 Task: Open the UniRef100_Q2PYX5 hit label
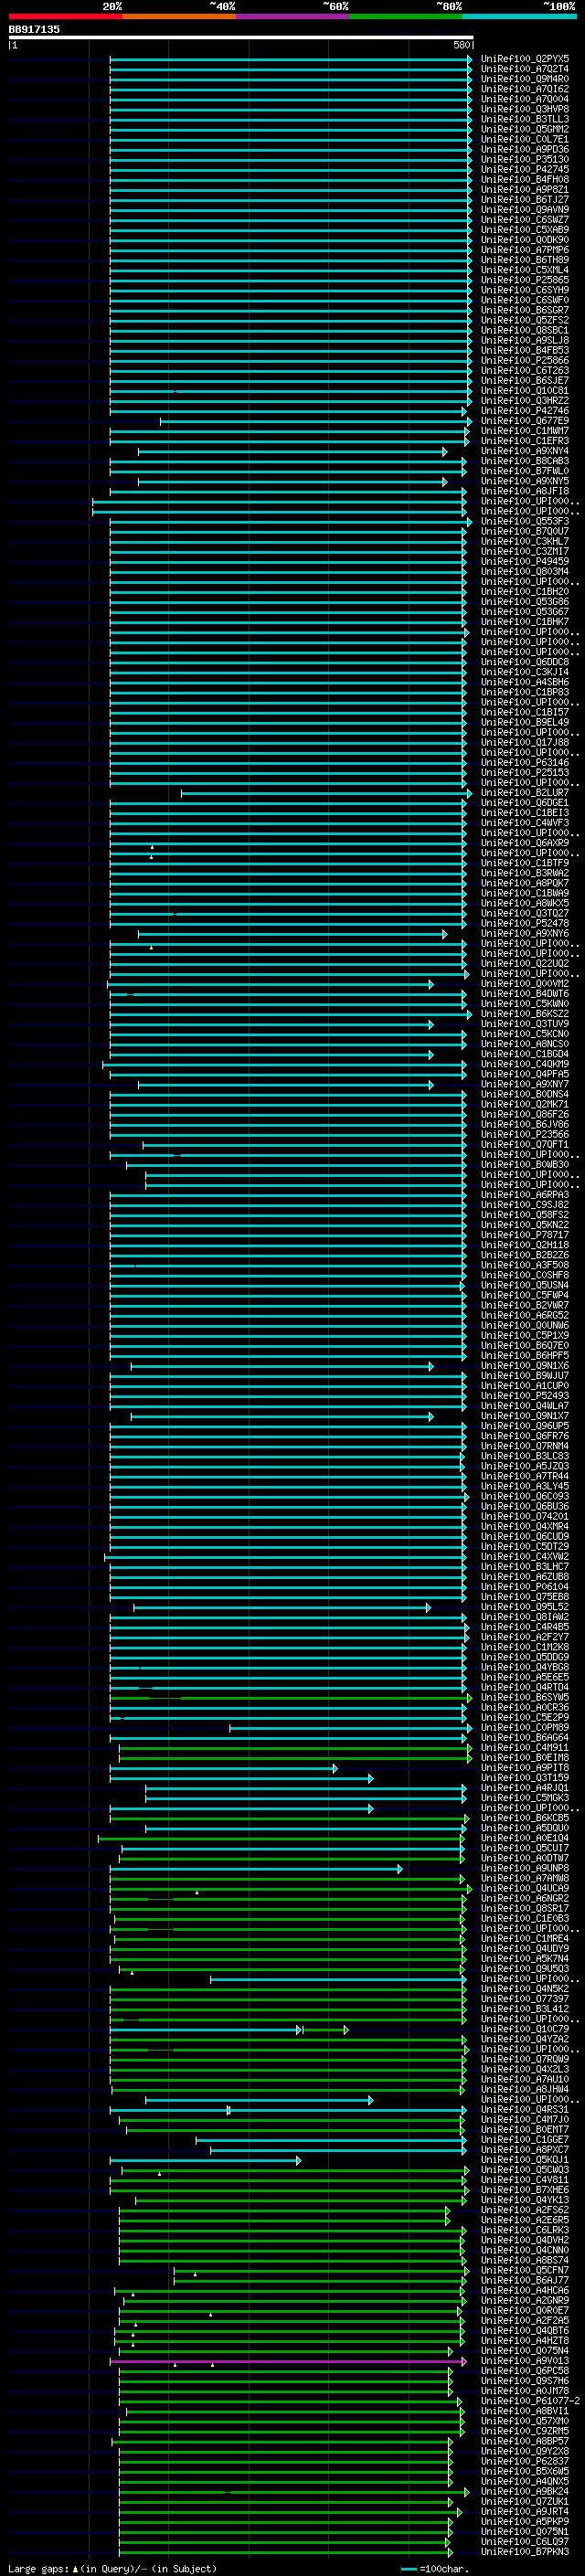525,59
